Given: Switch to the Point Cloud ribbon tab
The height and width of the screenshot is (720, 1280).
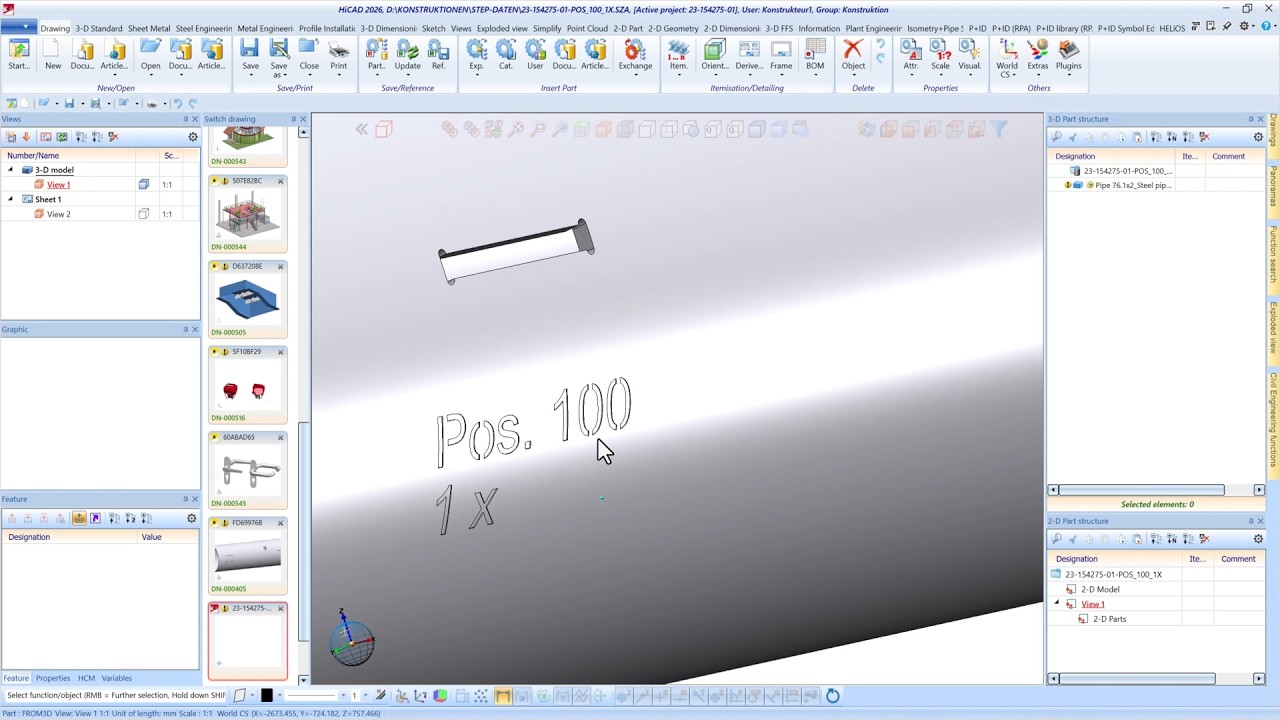Looking at the screenshot, I should 587,28.
